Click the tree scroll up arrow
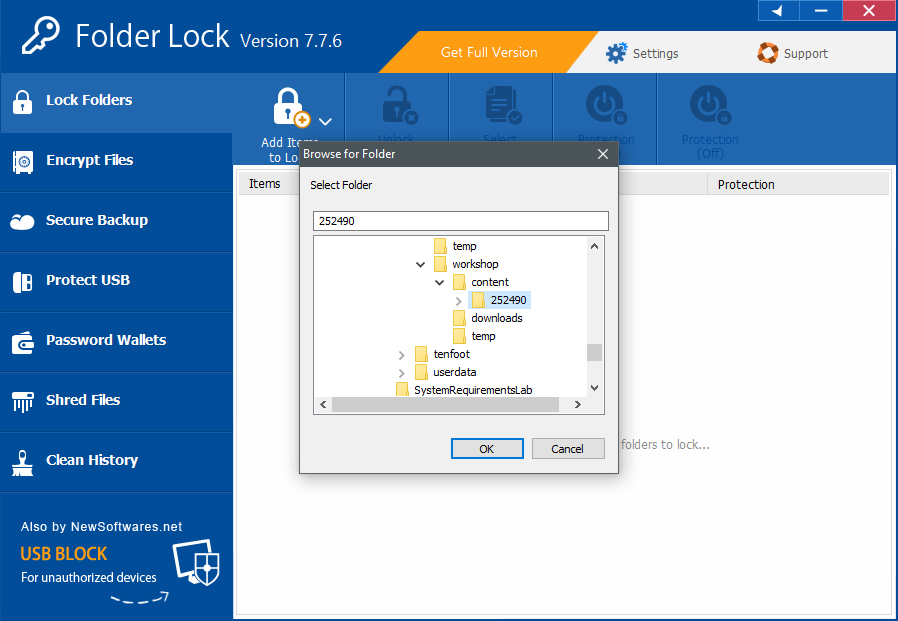This screenshot has width=898, height=621. click(594, 246)
